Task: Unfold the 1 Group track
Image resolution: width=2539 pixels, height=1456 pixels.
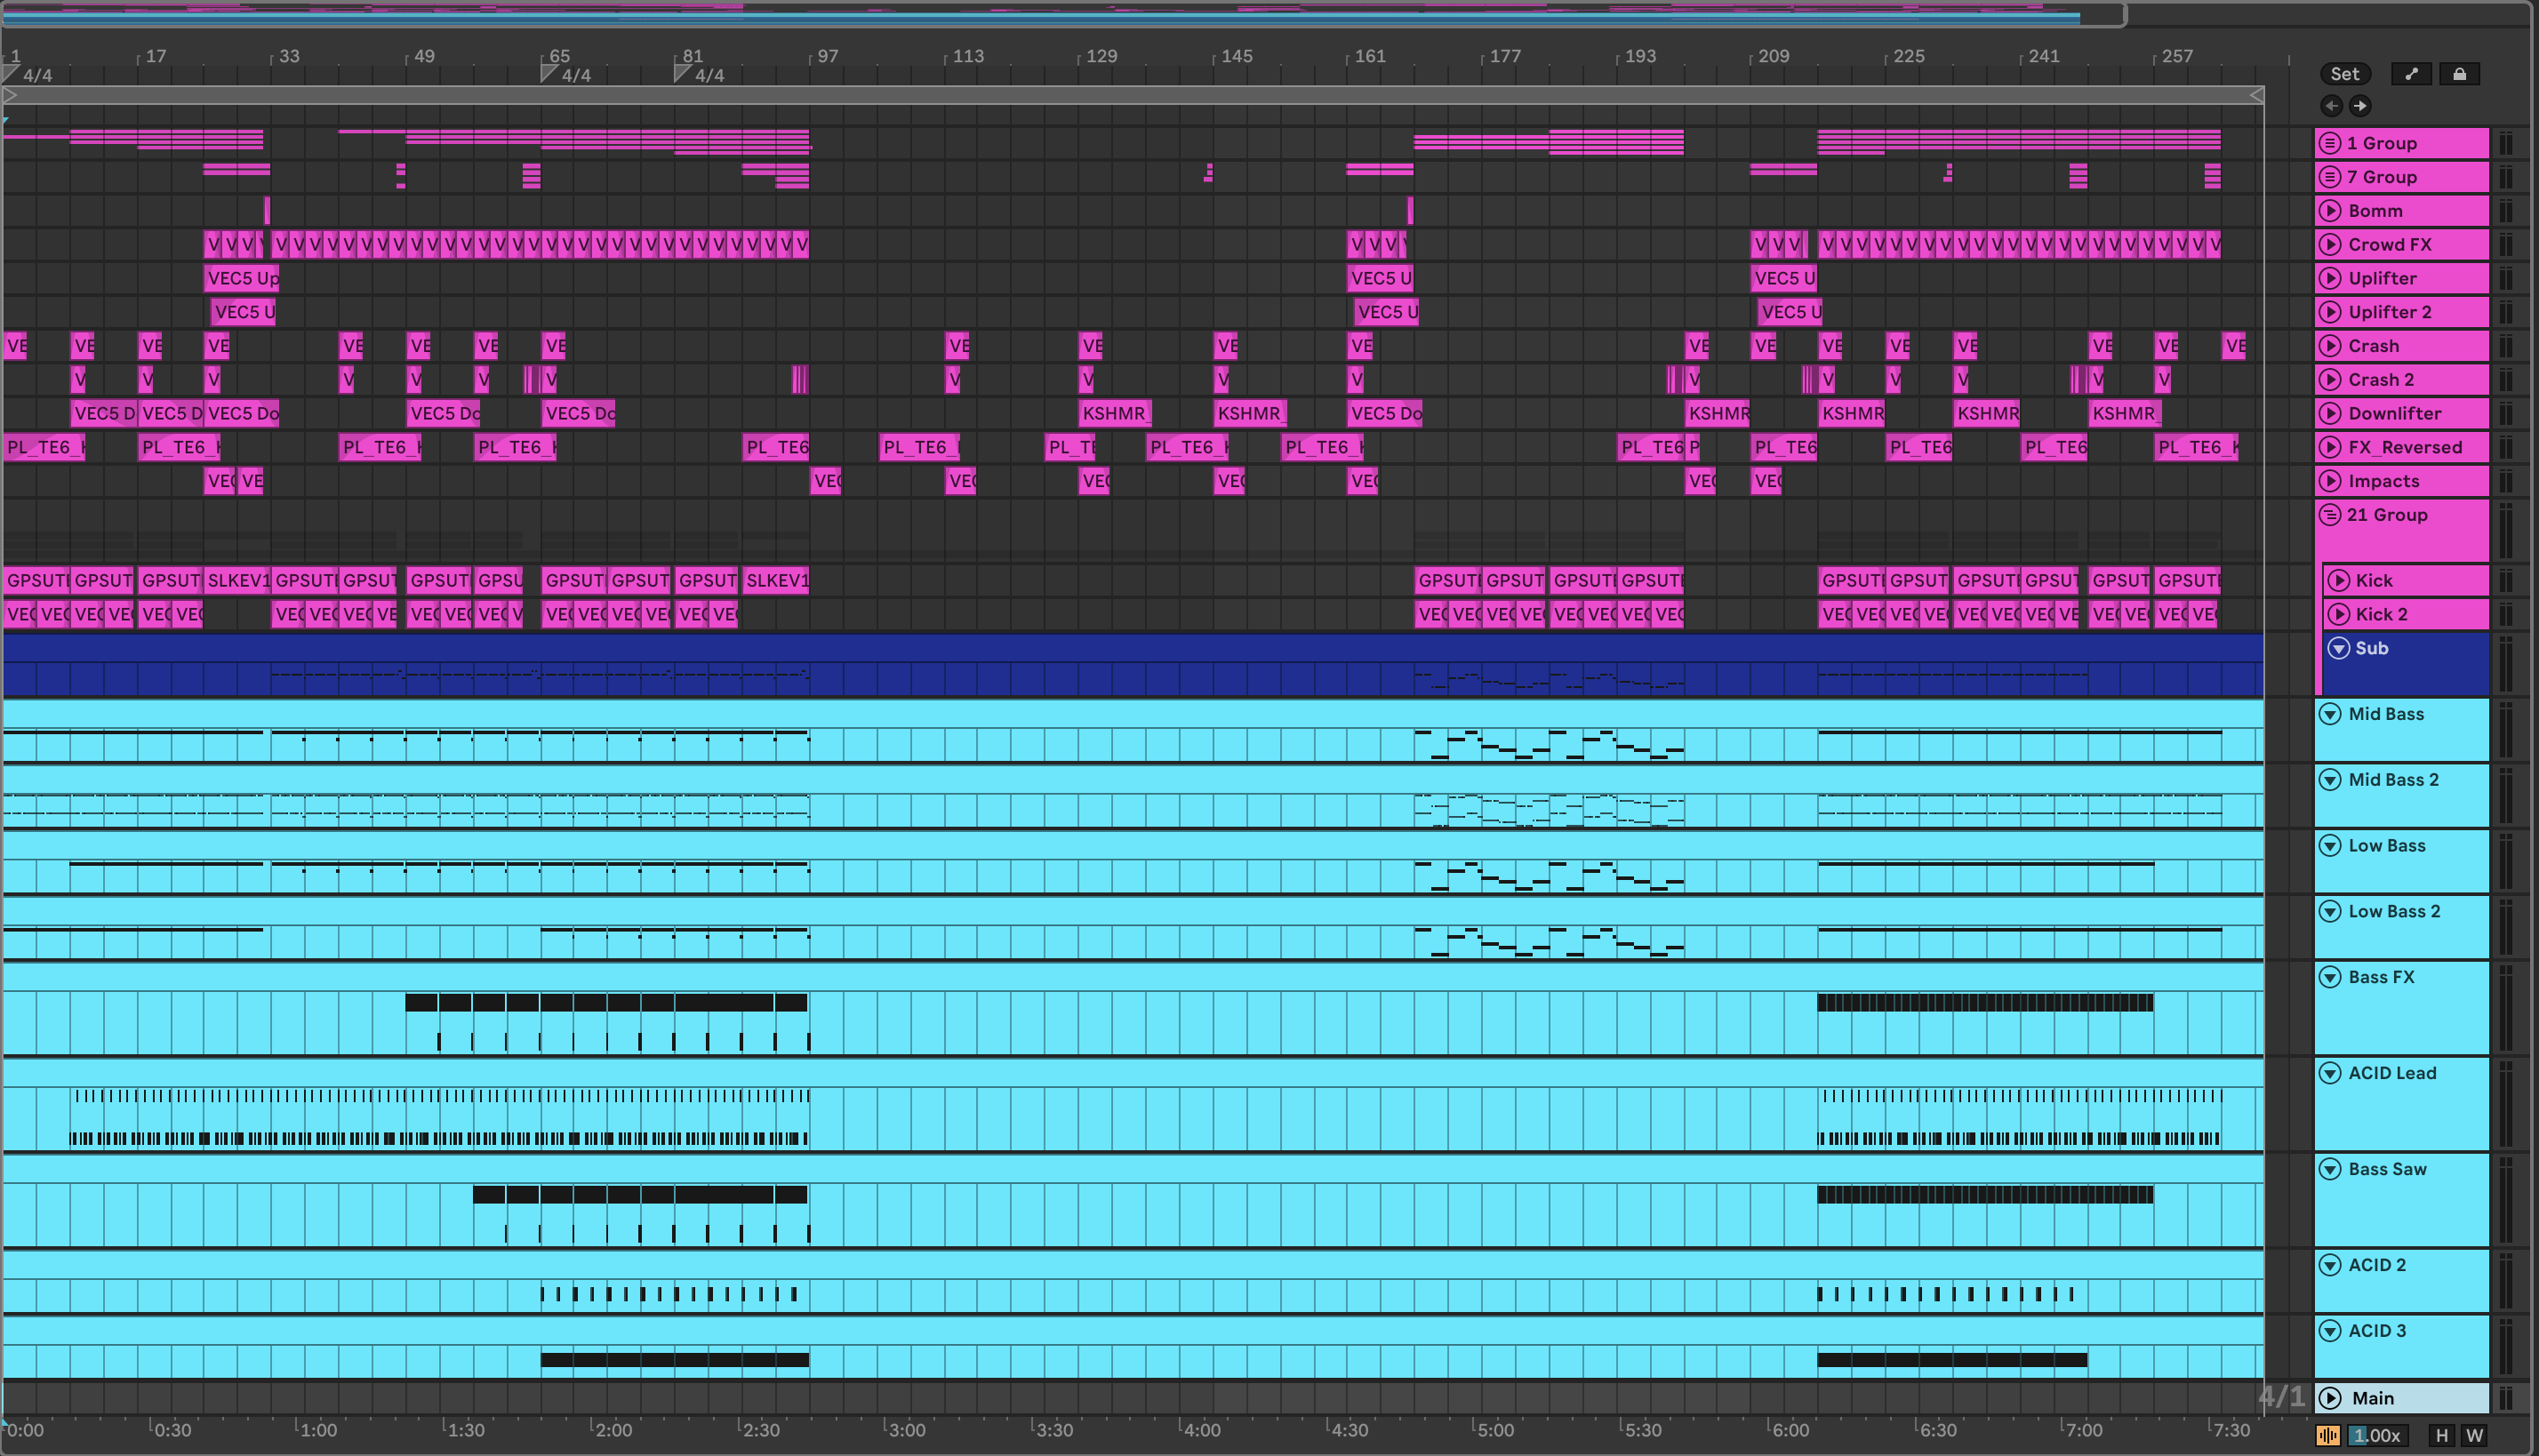Action: pyautogui.click(x=2330, y=143)
